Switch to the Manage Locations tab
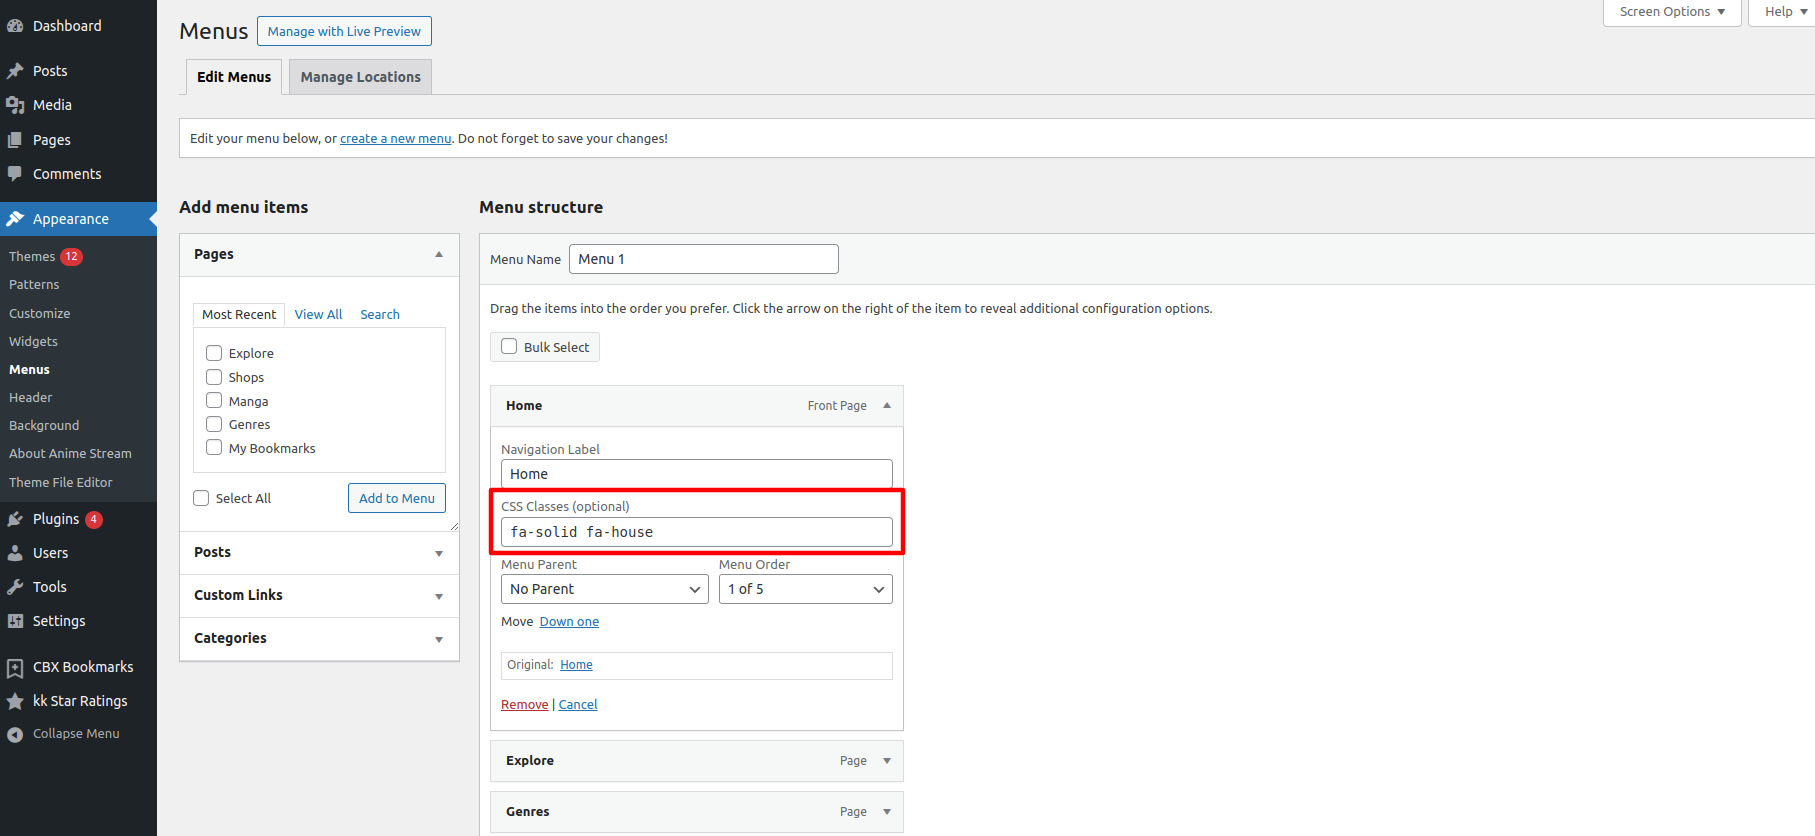 360,77
